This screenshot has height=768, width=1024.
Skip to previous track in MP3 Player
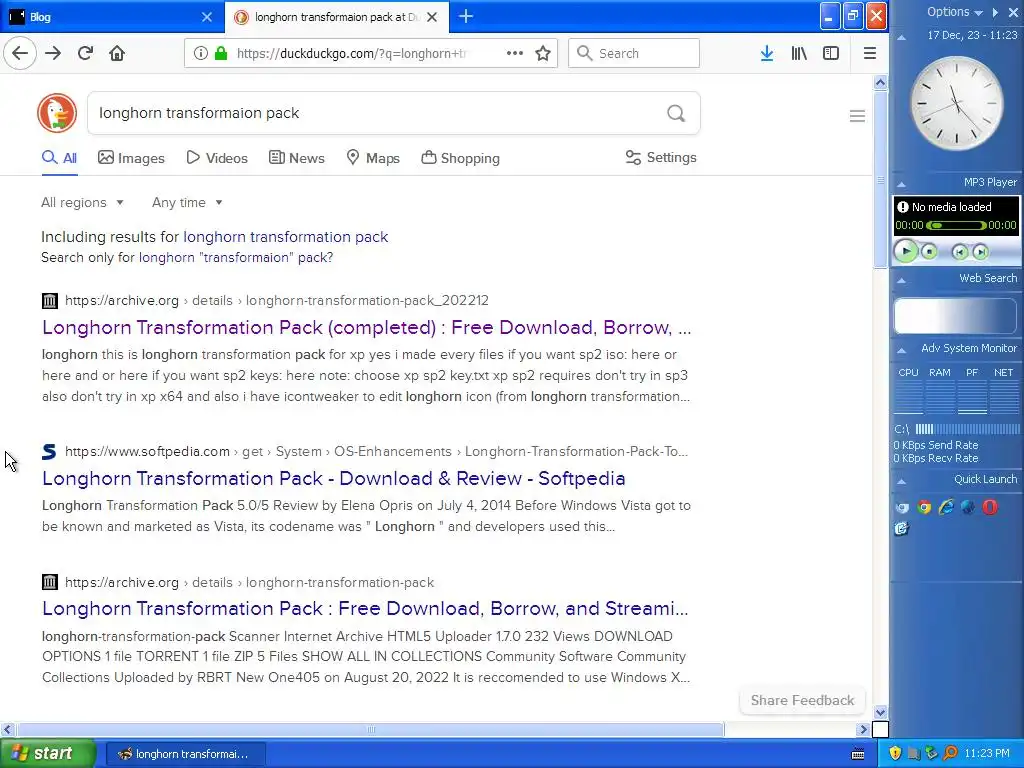pos(959,252)
